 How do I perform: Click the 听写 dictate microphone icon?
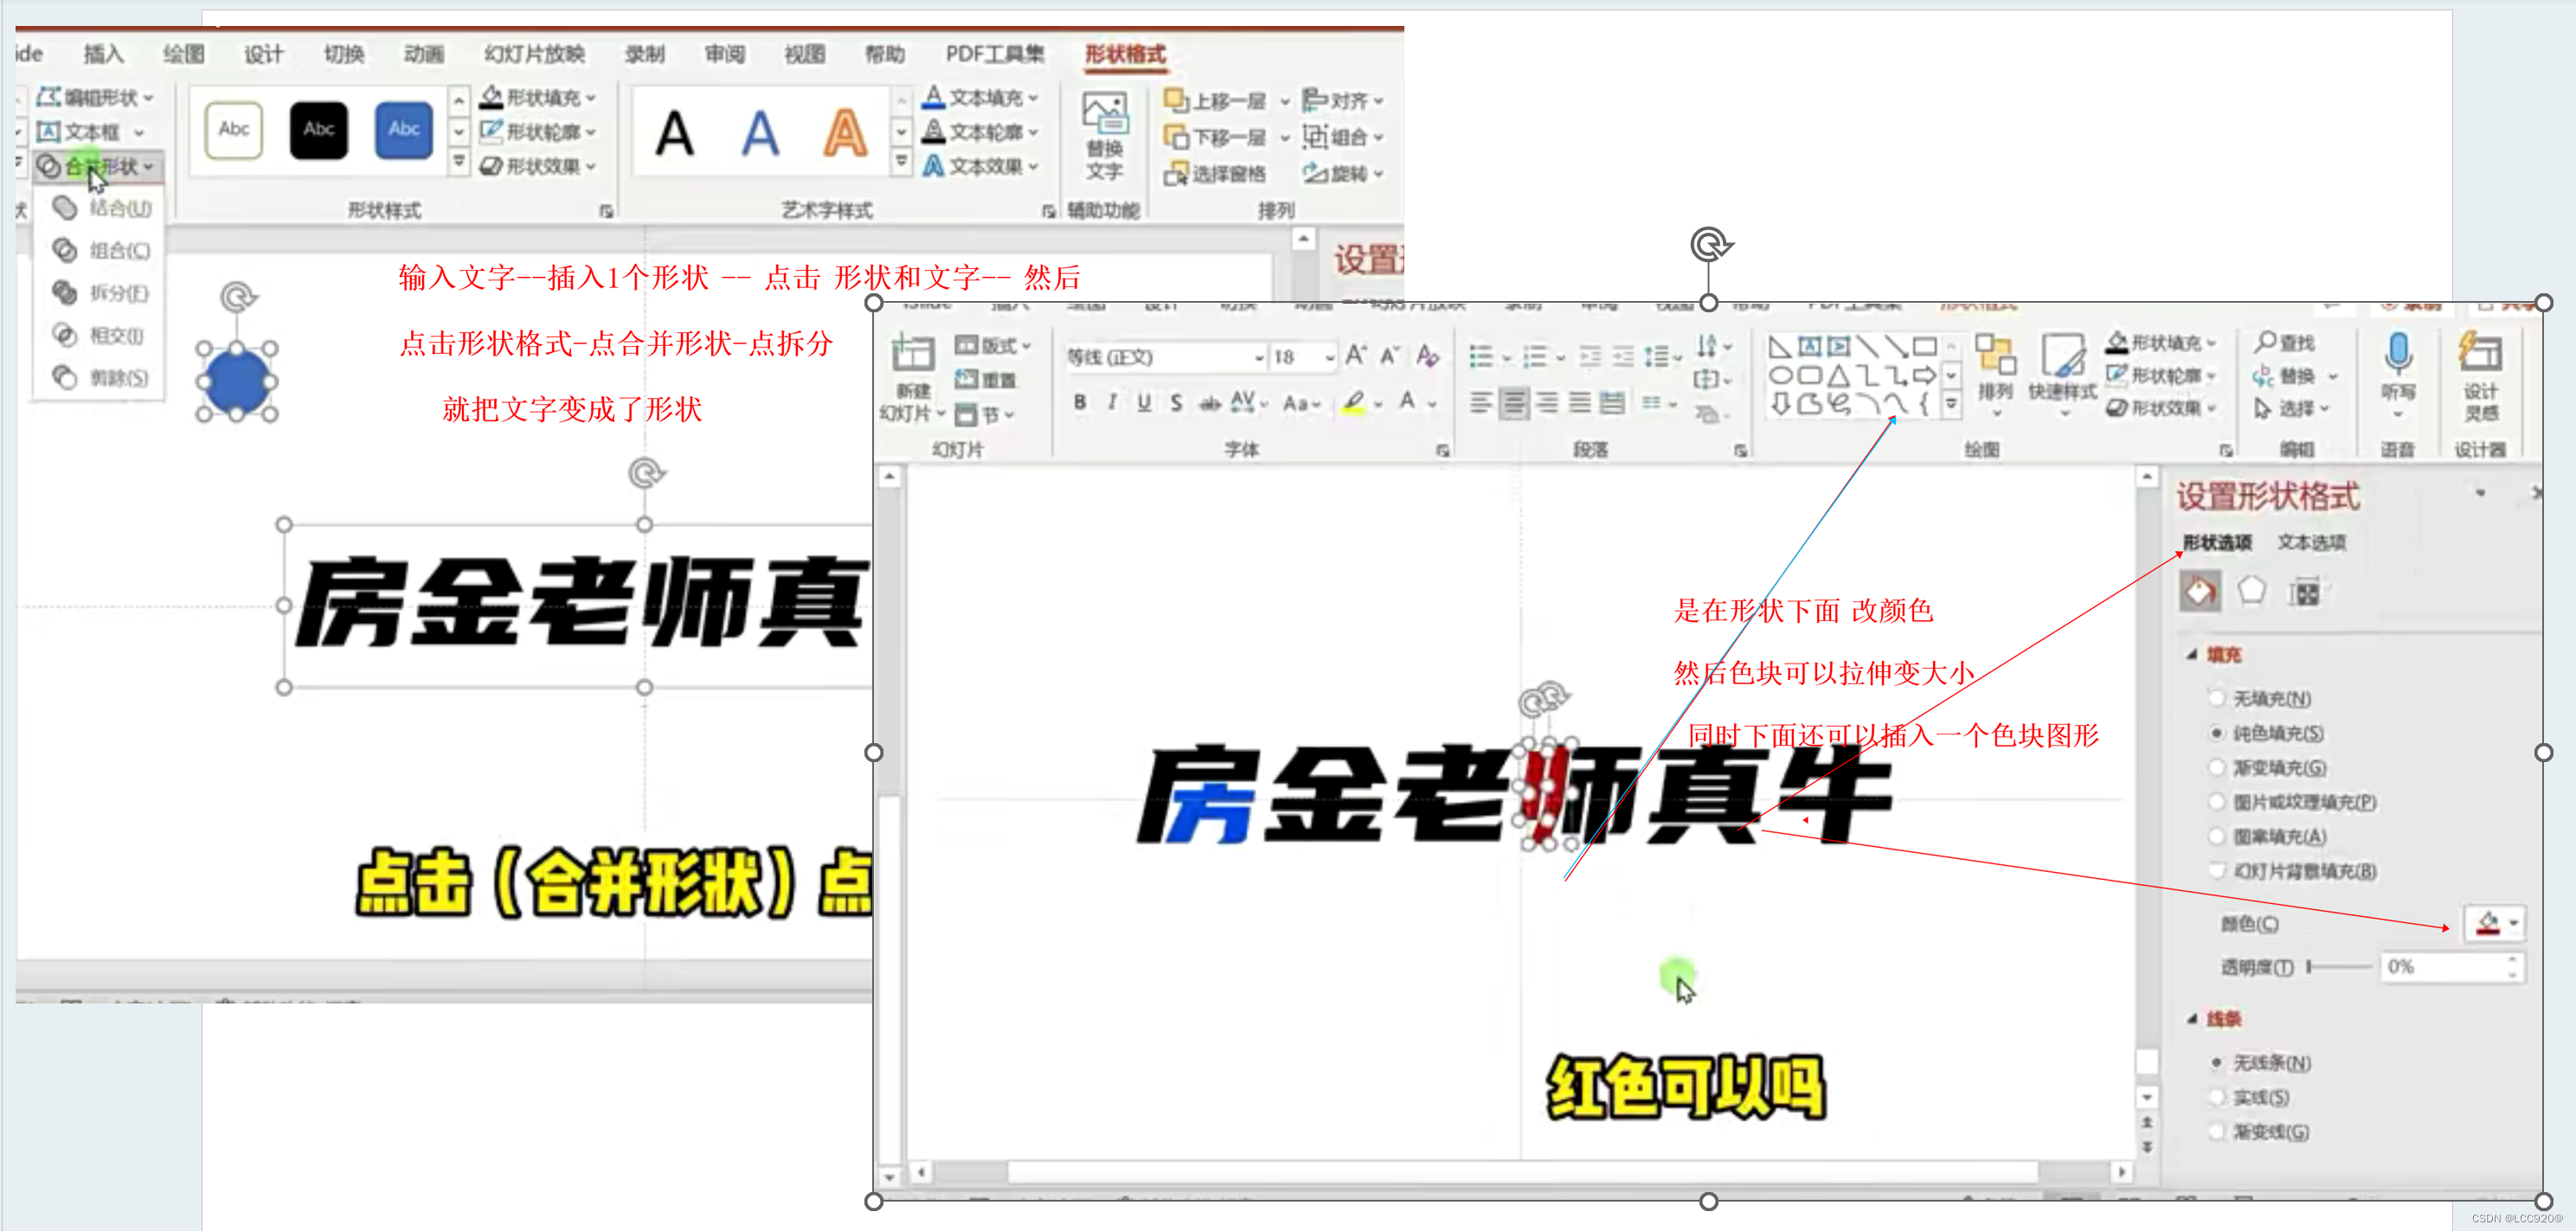pyautogui.click(x=2397, y=354)
